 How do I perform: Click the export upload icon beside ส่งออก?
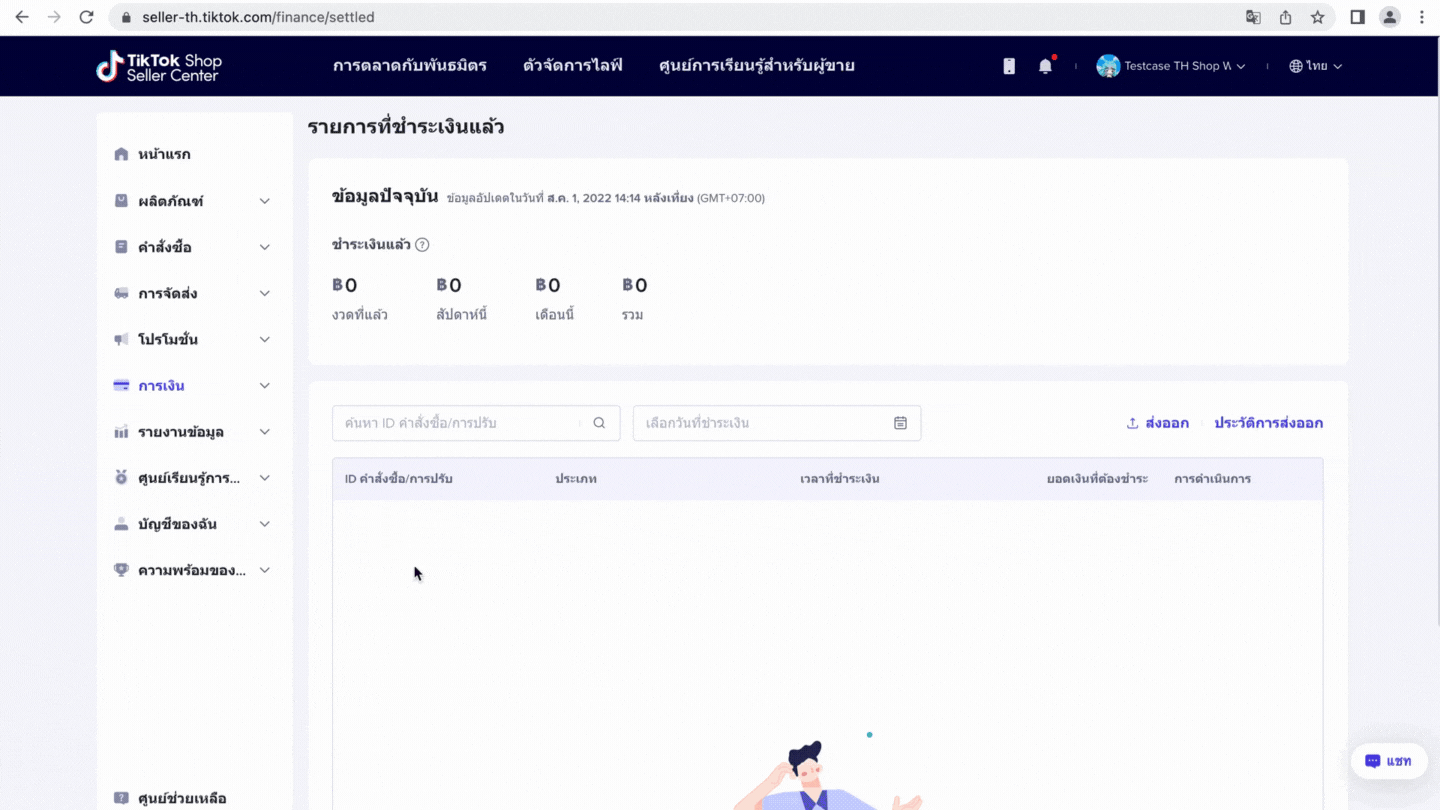1133,423
